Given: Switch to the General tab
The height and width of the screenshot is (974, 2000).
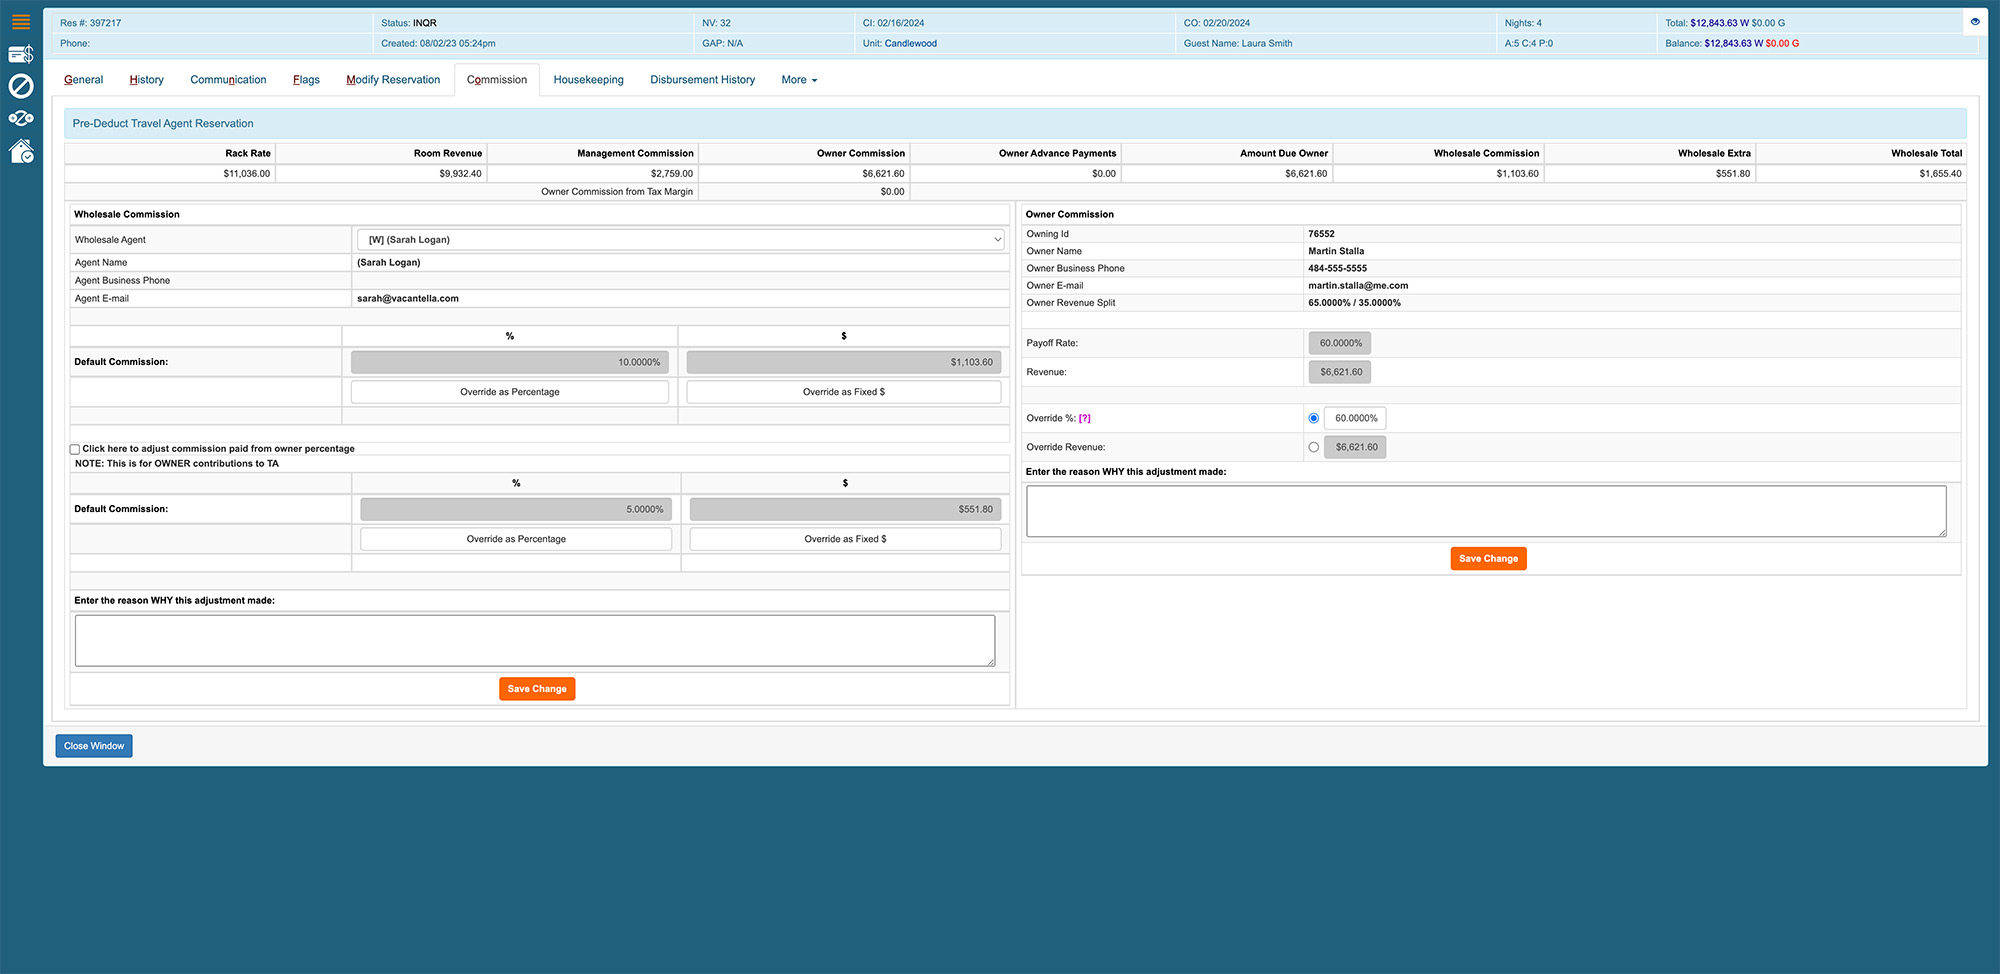Looking at the screenshot, I should [83, 80].
